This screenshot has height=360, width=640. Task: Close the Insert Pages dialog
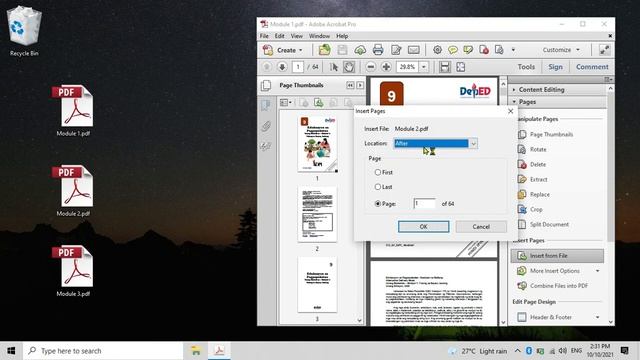(510, 111)
